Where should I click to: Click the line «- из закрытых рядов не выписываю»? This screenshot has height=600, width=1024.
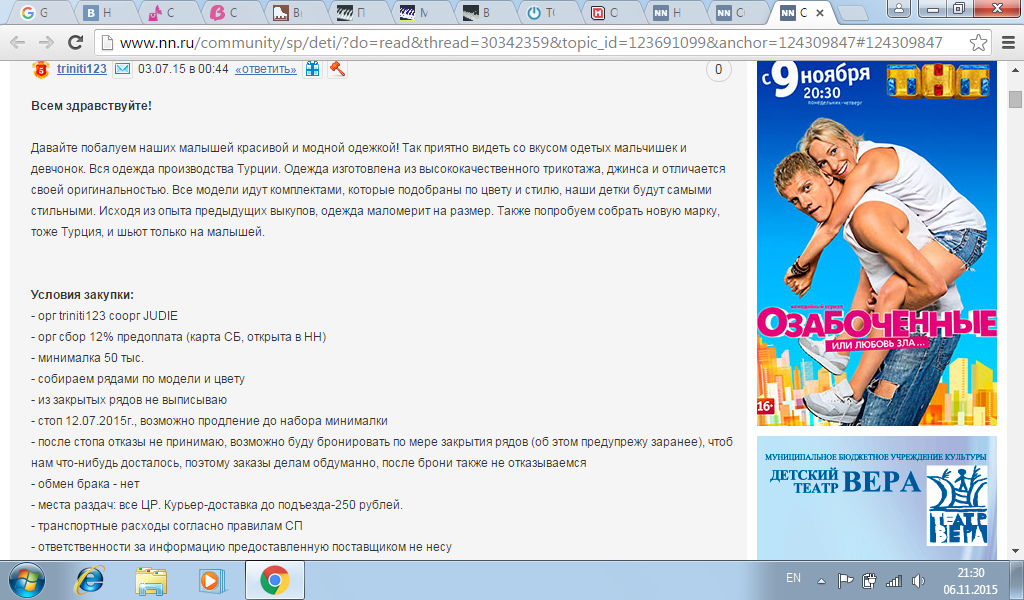[x=129, y=400]
